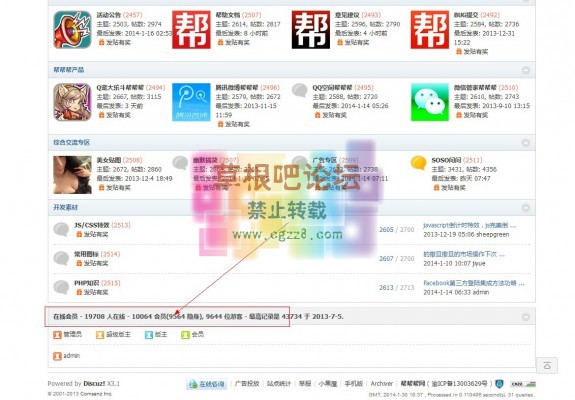Screen dimensions: 575x400
Task: Click the red 帮 icon beside forum (2507)
Action: tap(191, 30)
